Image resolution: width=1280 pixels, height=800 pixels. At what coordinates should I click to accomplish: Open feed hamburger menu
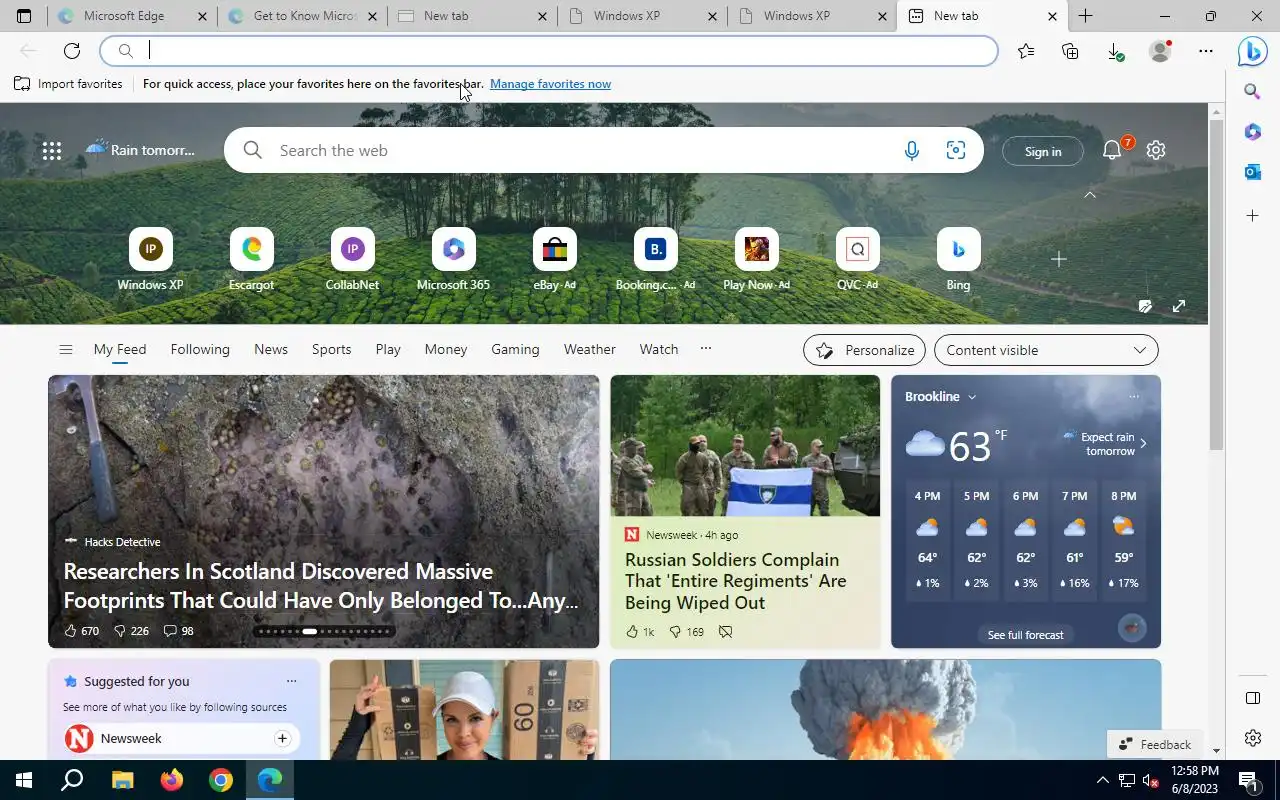[66, 349]
